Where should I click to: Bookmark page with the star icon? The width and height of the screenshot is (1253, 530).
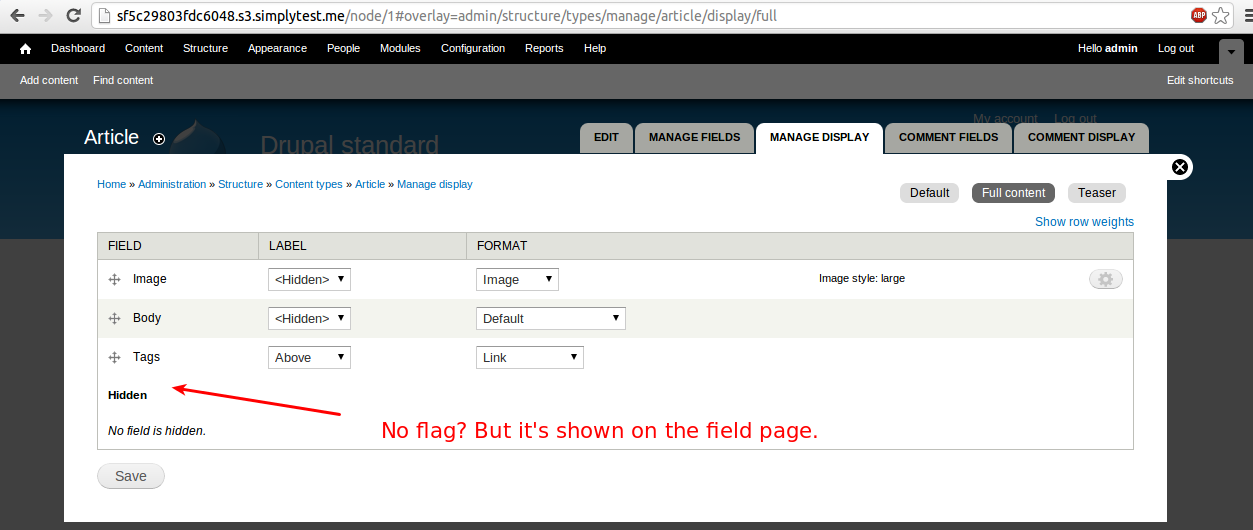tap(1221, 16)
